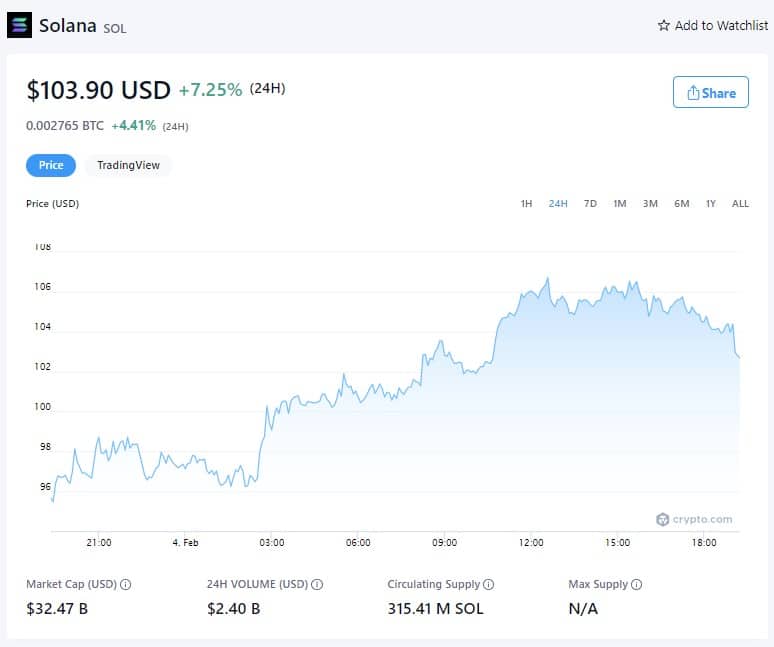Open 24H Volume info icon

coord(317,585)
